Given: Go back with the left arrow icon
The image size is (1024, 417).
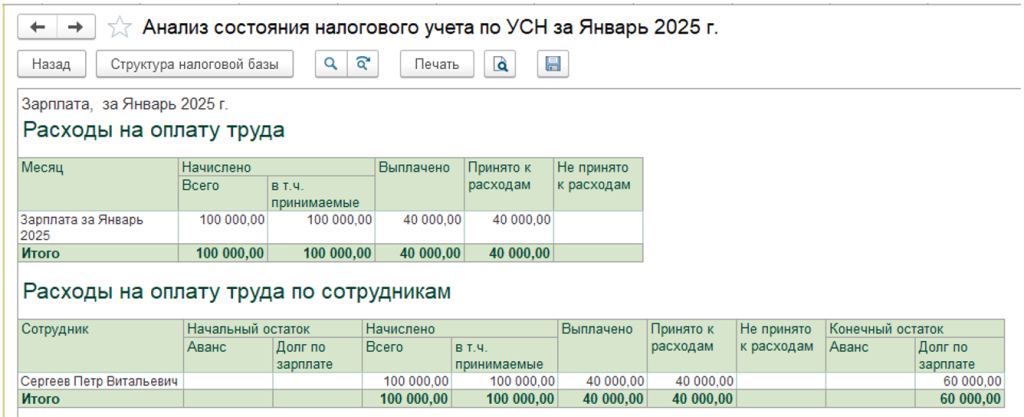Looking at the screenshot, I should [38, 27].
